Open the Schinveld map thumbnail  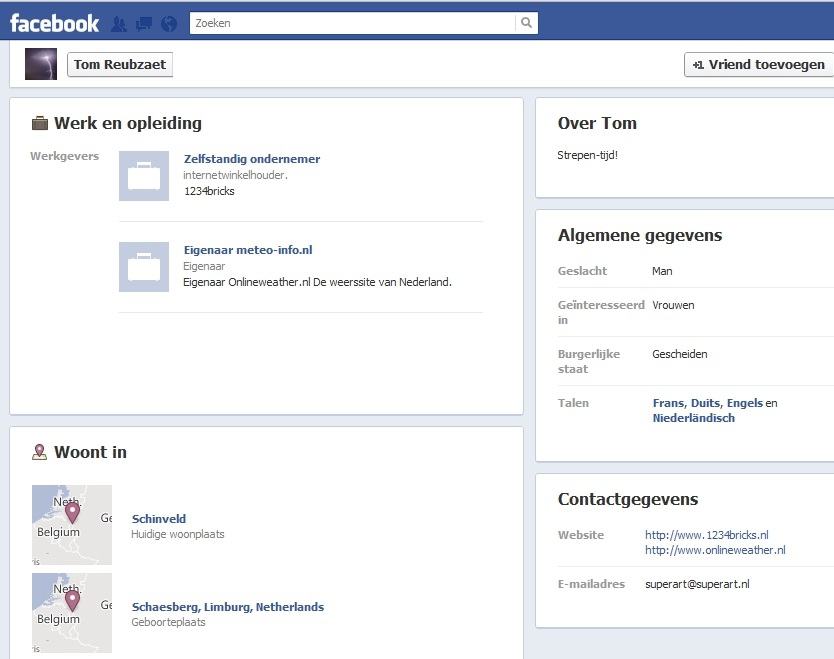tap(72, 525)
